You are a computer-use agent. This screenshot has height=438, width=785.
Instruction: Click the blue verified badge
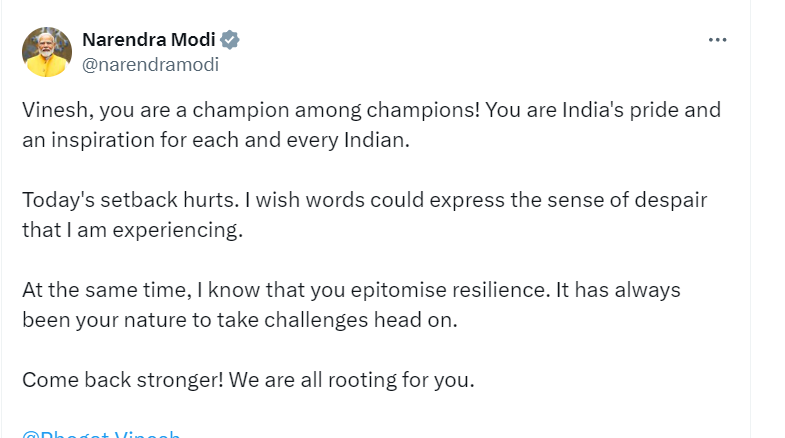(230, 40)
